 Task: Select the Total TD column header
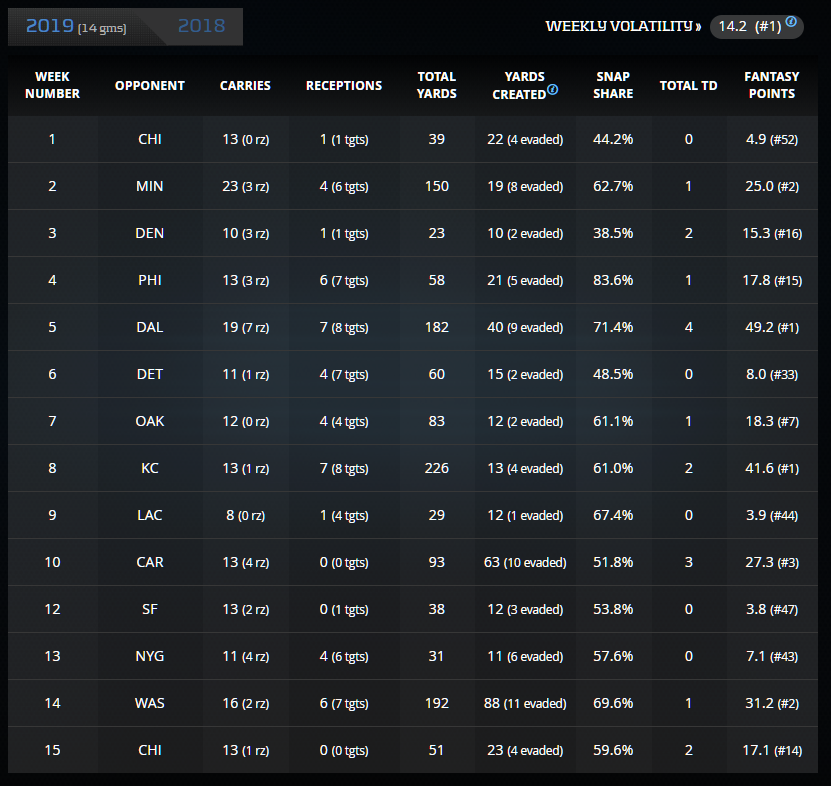pyautogui.click(x=688, y=85)
